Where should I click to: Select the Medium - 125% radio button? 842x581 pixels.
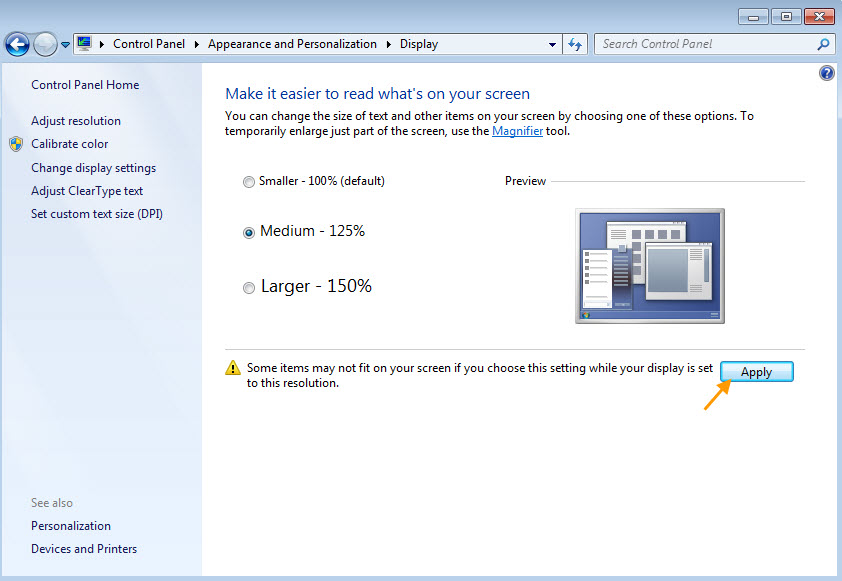(249, 232)
